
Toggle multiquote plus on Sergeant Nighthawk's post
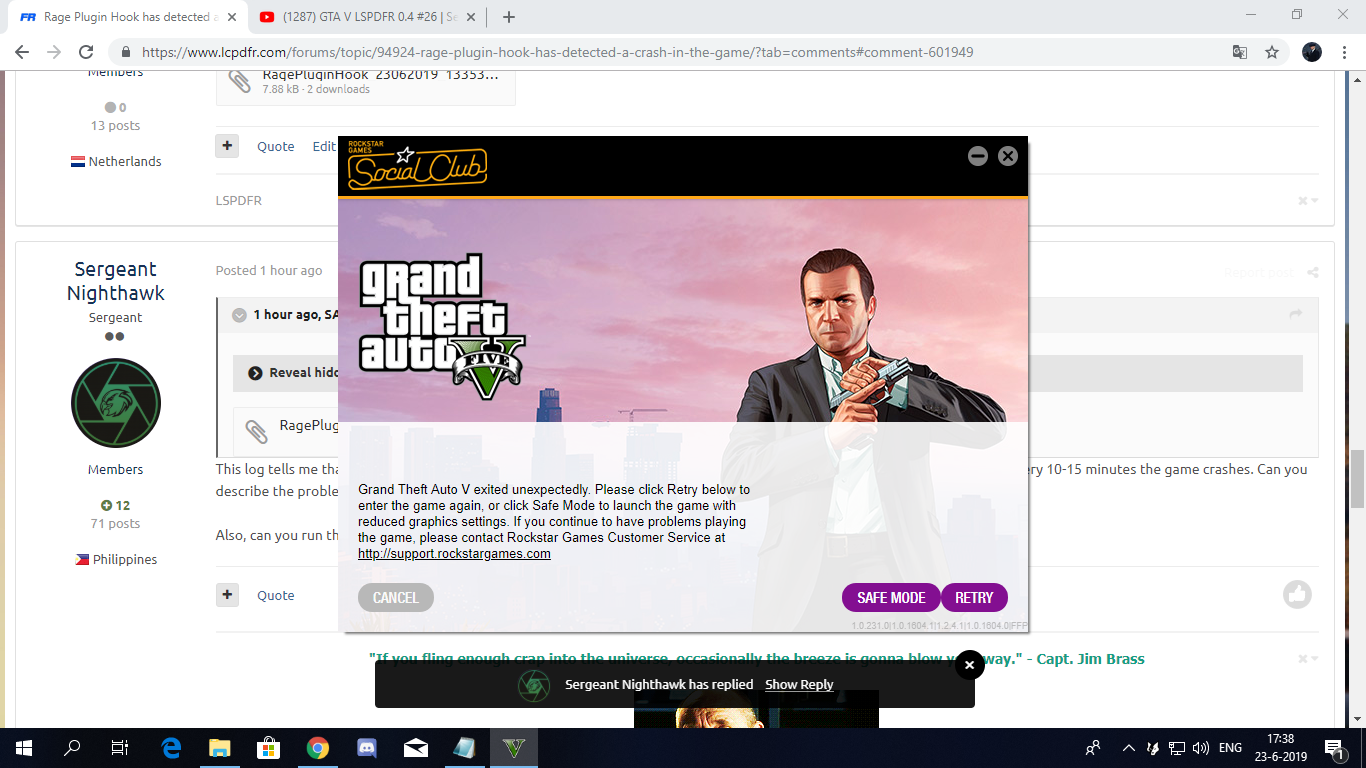coord(227,595)
